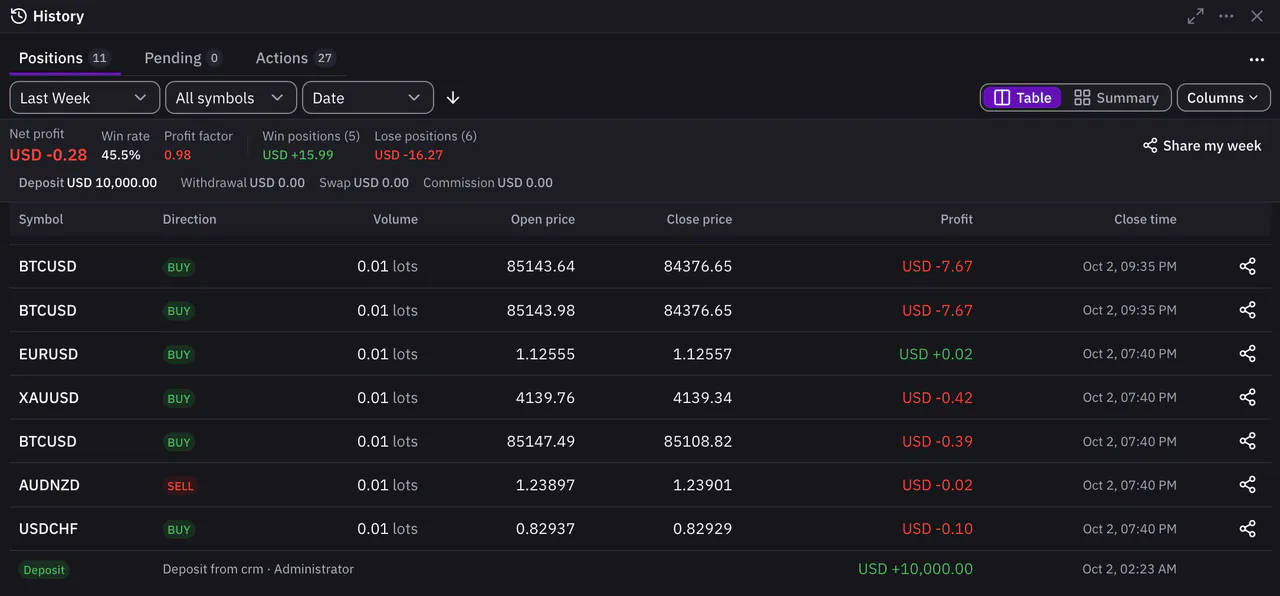Click the Close time column header
Screen dimensions: 1280x596
point(1146,219)
